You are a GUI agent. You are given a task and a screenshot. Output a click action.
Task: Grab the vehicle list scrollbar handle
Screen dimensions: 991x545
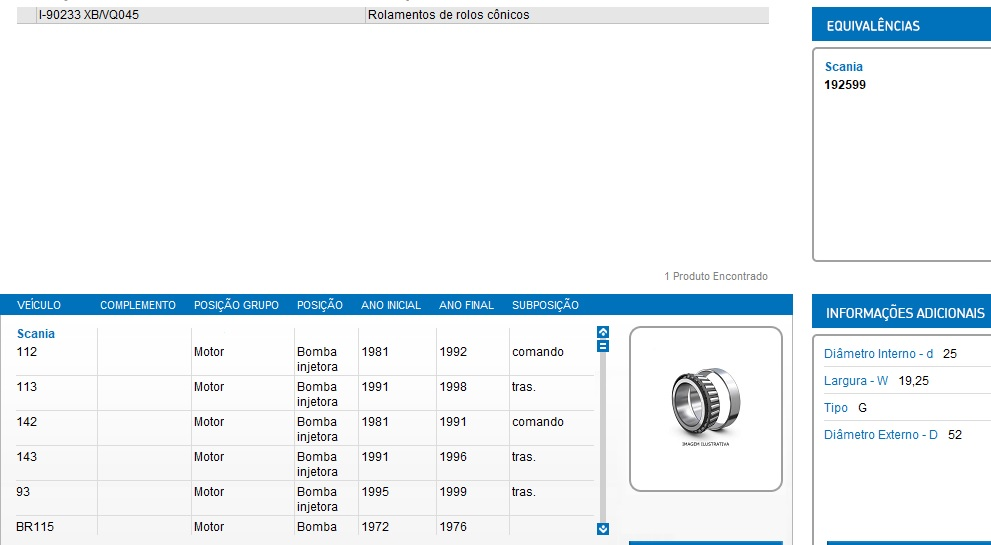pyautogui.click(x=602, y=346)
